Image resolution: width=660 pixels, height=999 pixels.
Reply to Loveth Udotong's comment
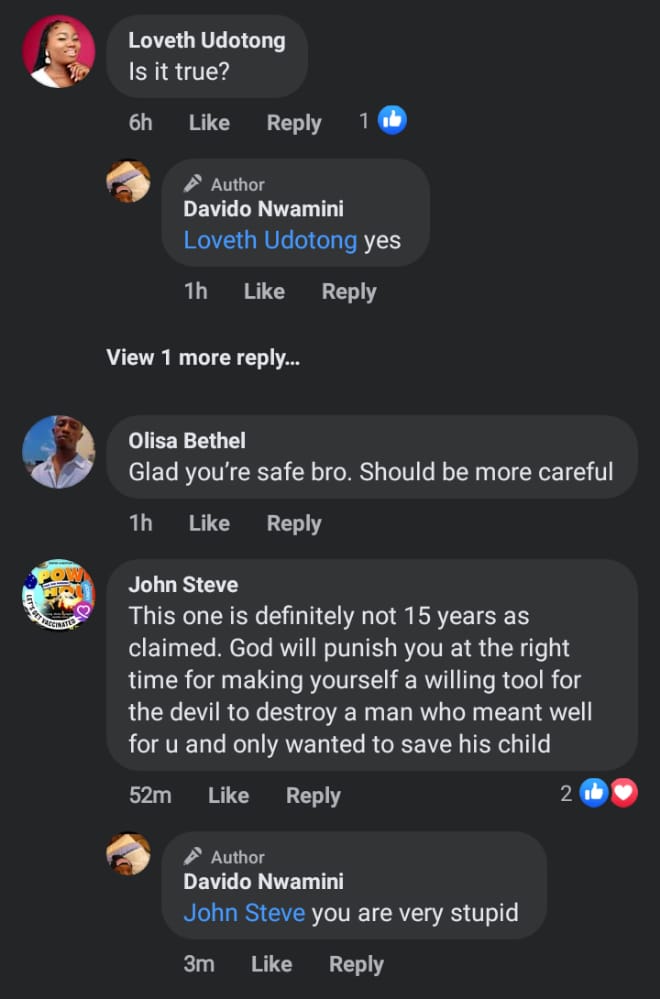(x=294, y=123)
